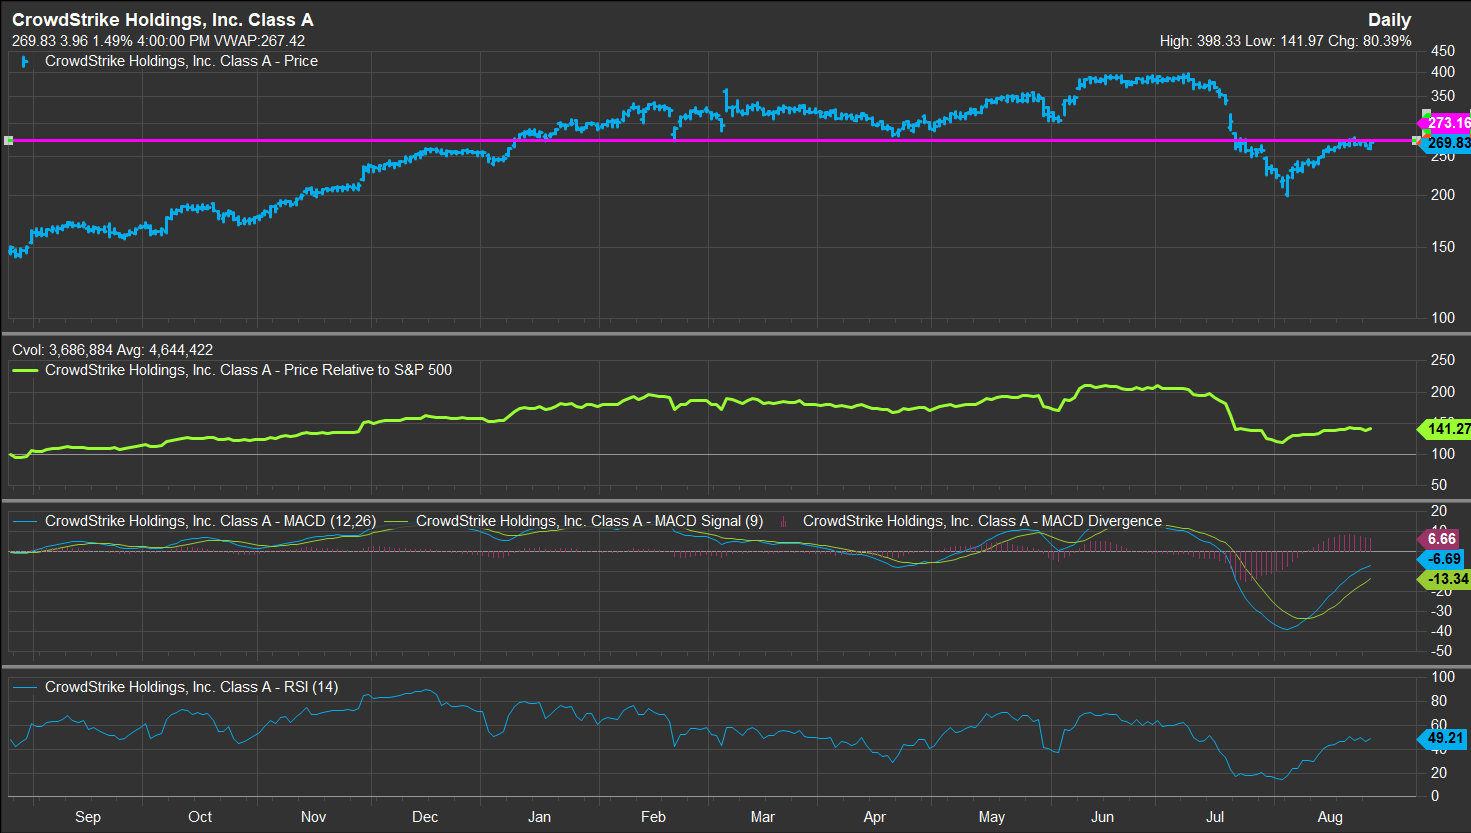Screen dimensions: 1471x833
Task: Click the 400 price axis value
Action: click(1443, 72)
